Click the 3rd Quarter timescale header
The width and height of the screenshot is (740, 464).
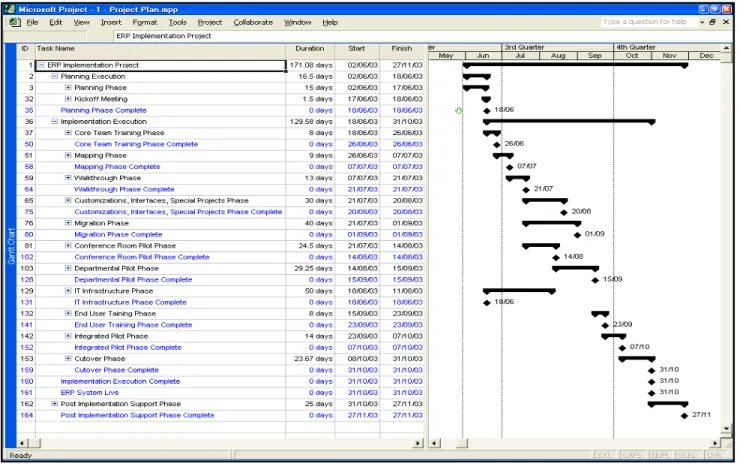coord(557,47)
